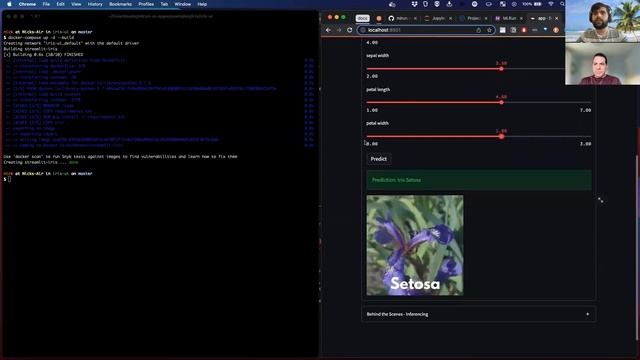This screenshot has height=360, width=640.
Task: Click the 'sepal width' label
Action: pos(377,56)
